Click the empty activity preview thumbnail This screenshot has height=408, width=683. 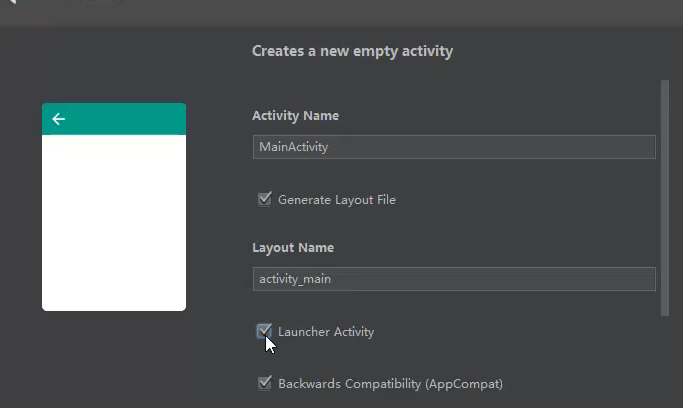[114, 207]
